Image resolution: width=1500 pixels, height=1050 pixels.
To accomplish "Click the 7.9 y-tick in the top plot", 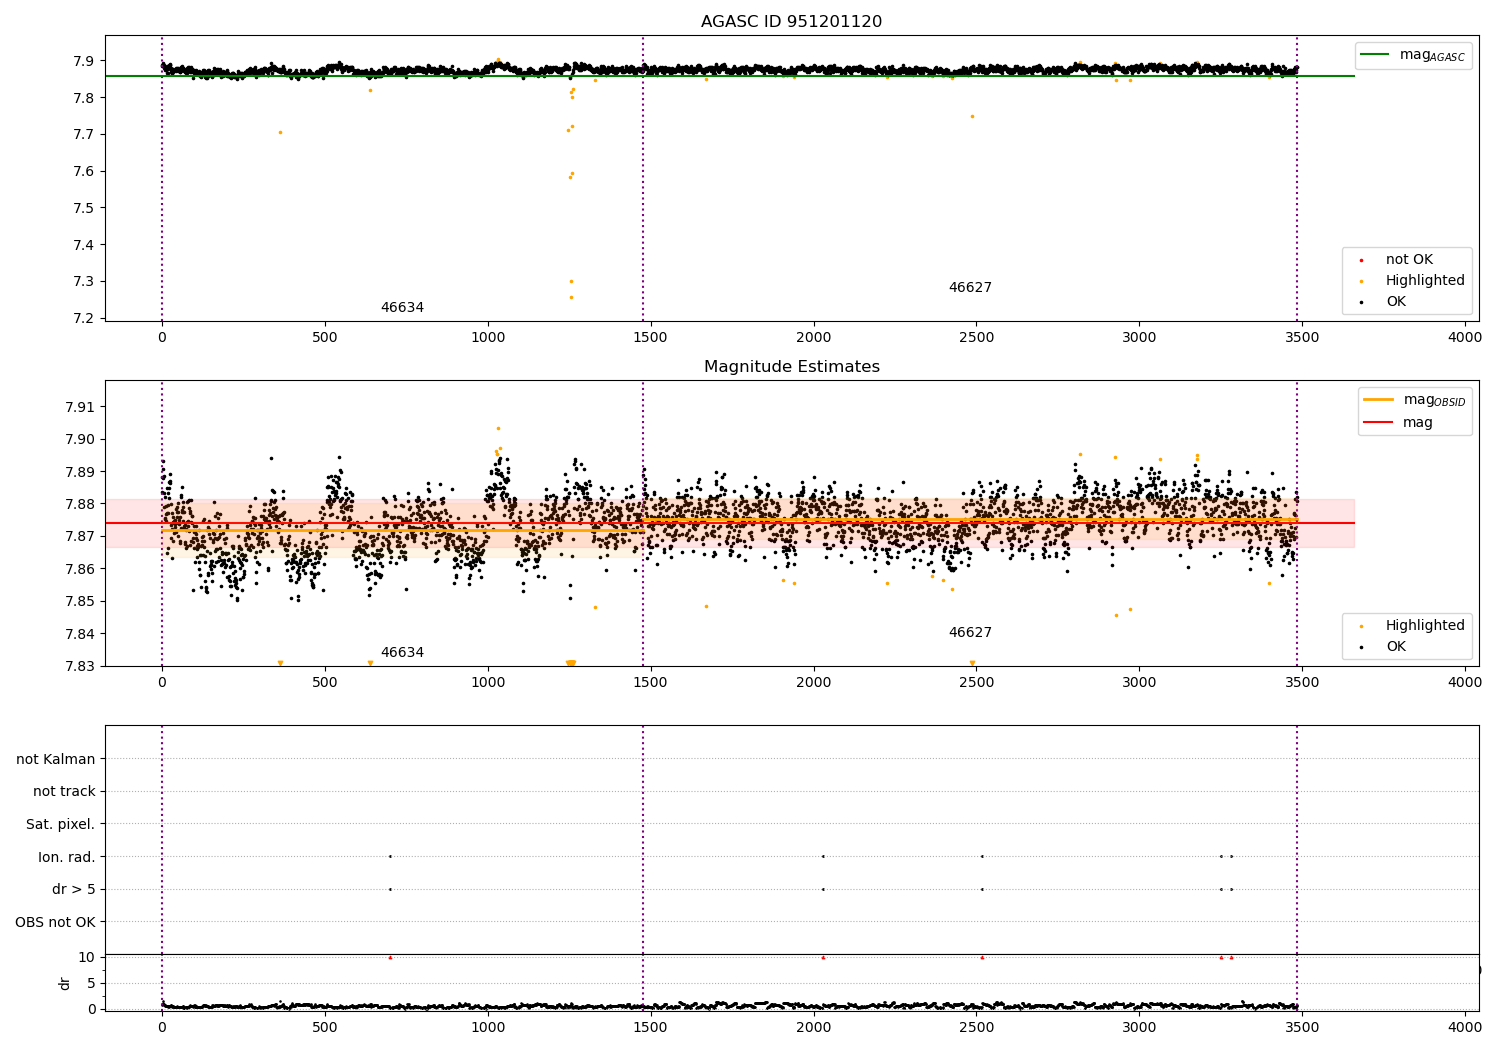I will point(84,61).
